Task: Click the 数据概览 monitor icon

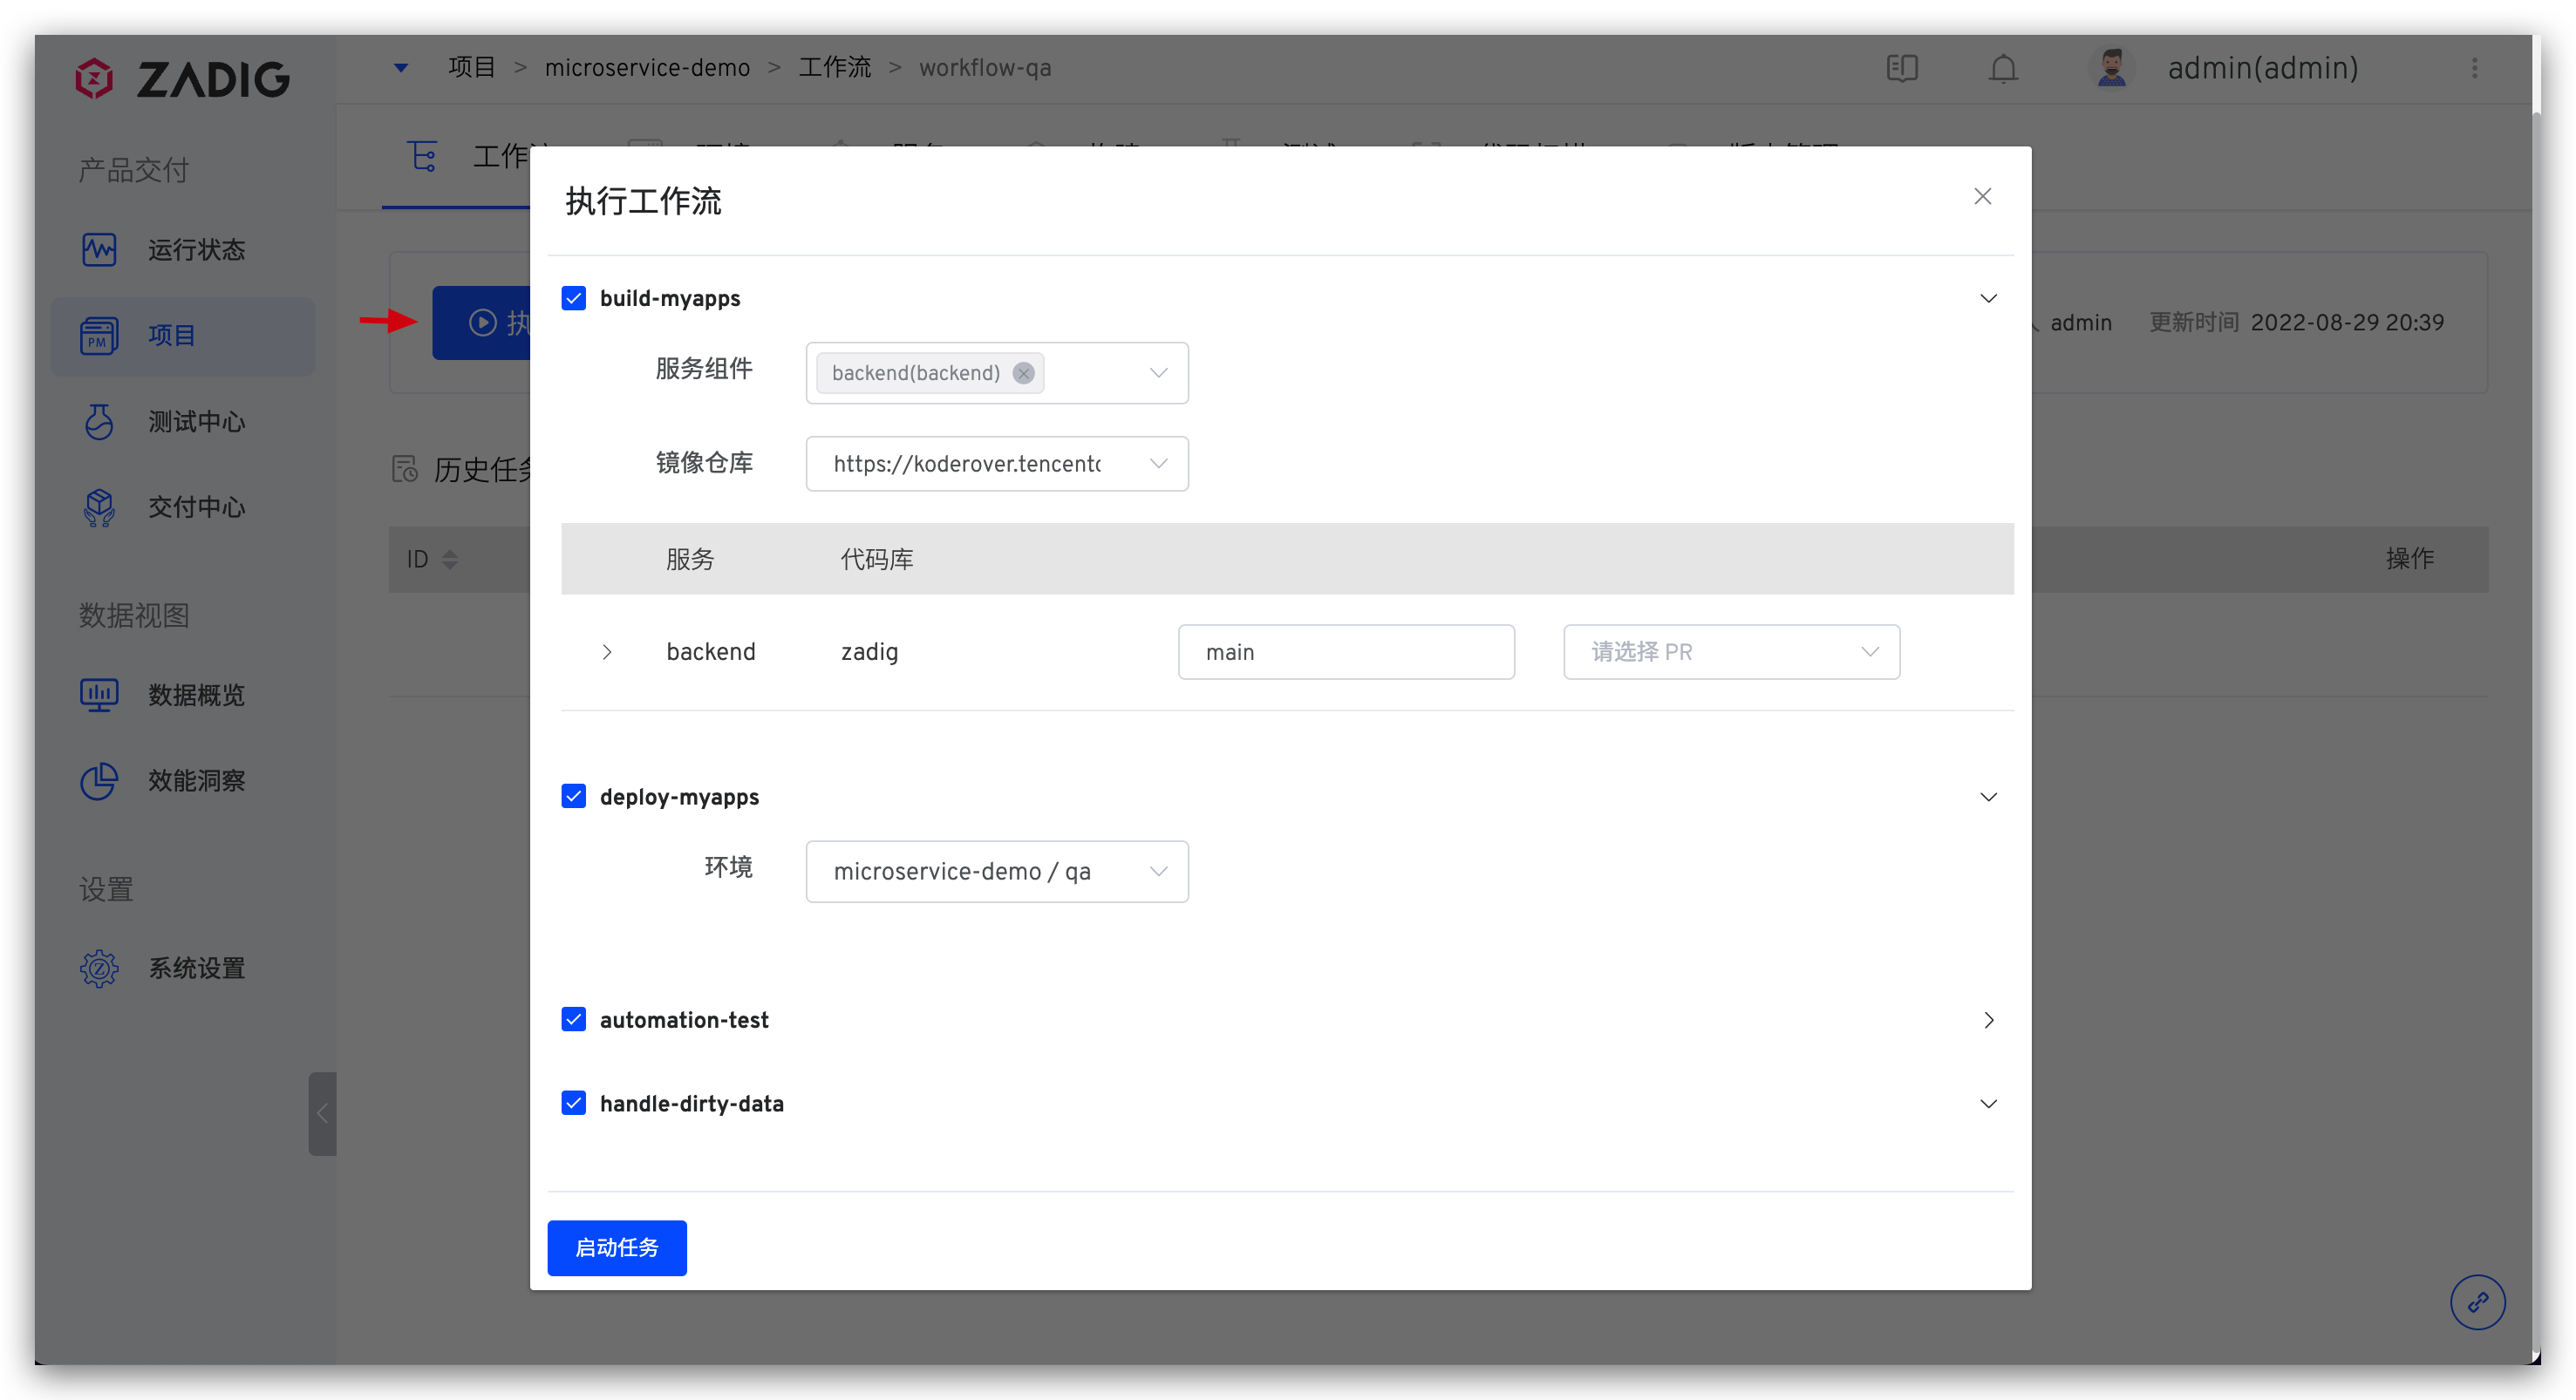Action: tap(99, 694)
